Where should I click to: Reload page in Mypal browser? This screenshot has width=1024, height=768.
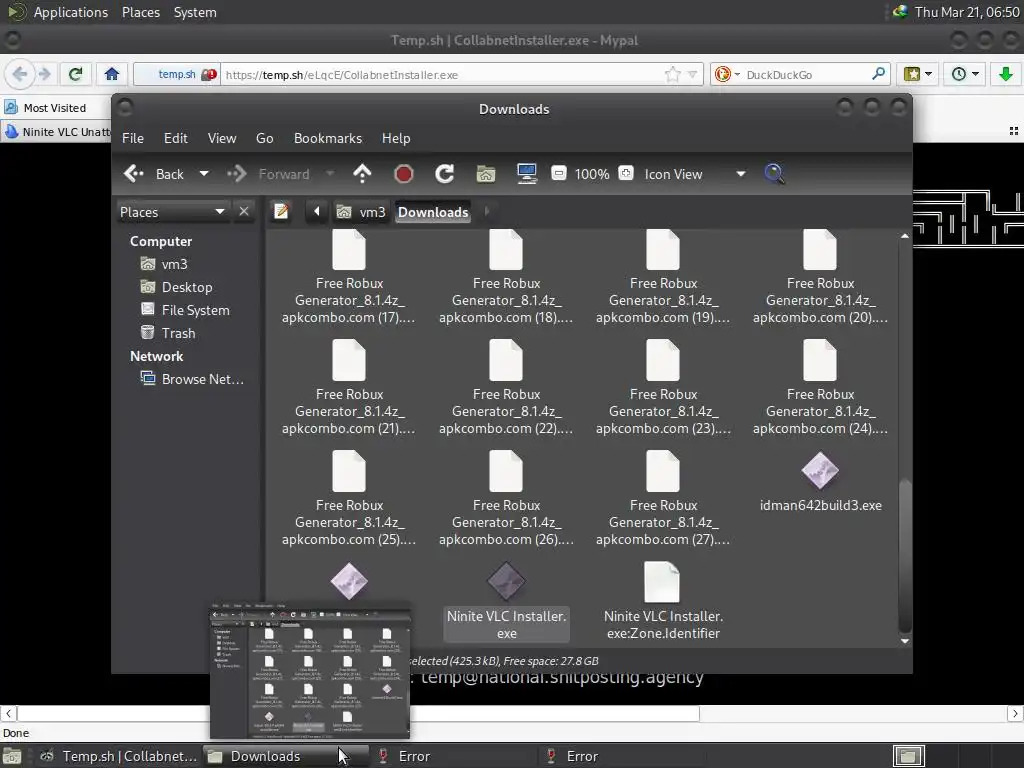click(76, 74)
